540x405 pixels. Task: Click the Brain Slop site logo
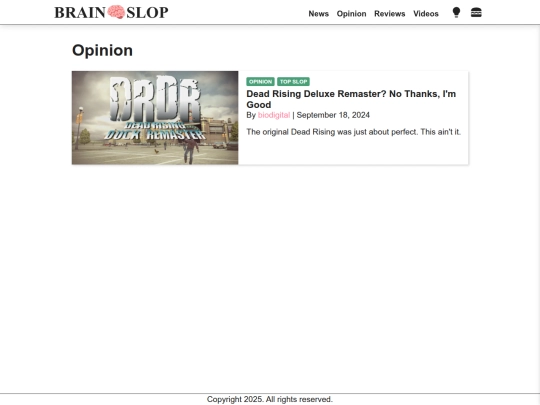111,12
